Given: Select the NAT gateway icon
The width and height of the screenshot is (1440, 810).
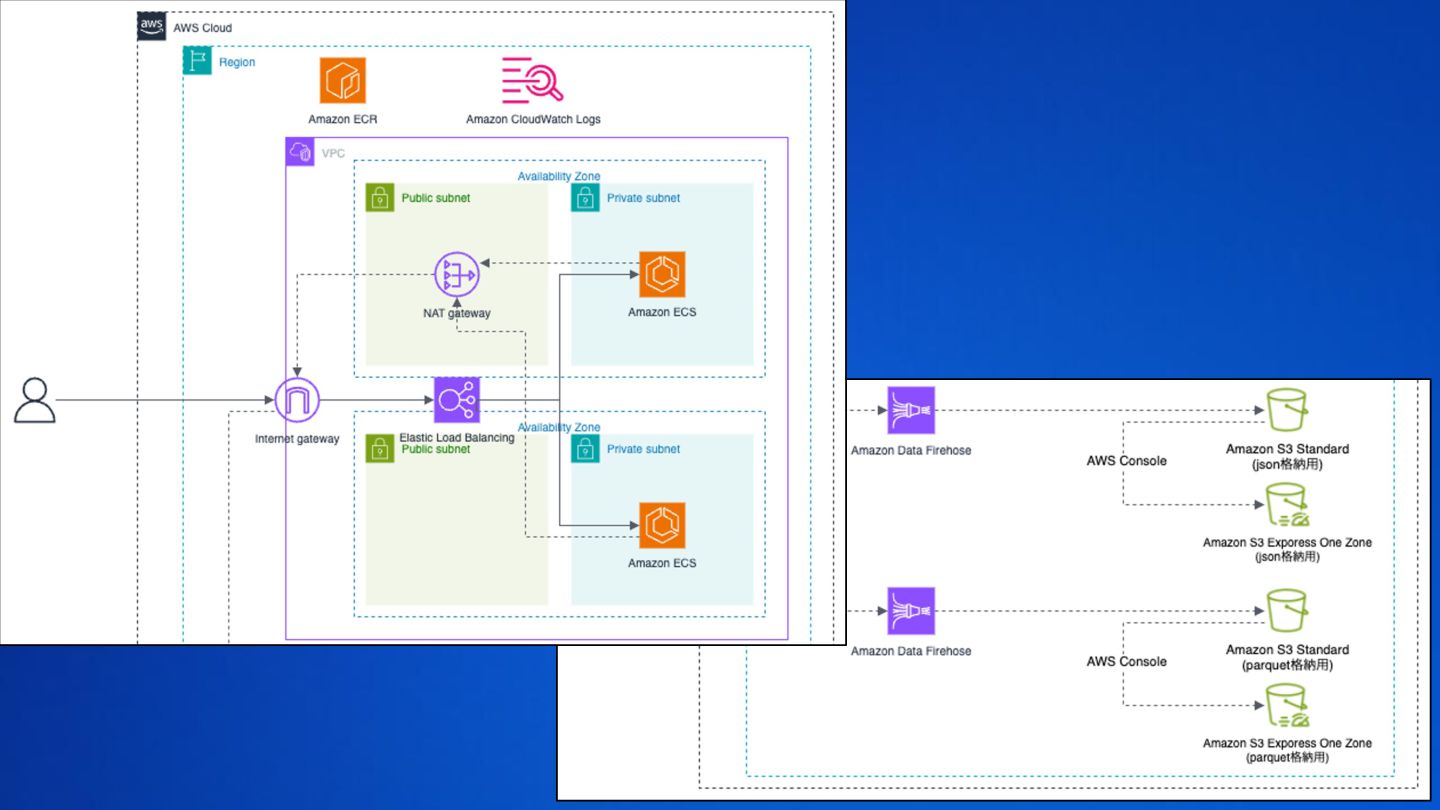Looking at the screenshot, I should tap(457, 274).
